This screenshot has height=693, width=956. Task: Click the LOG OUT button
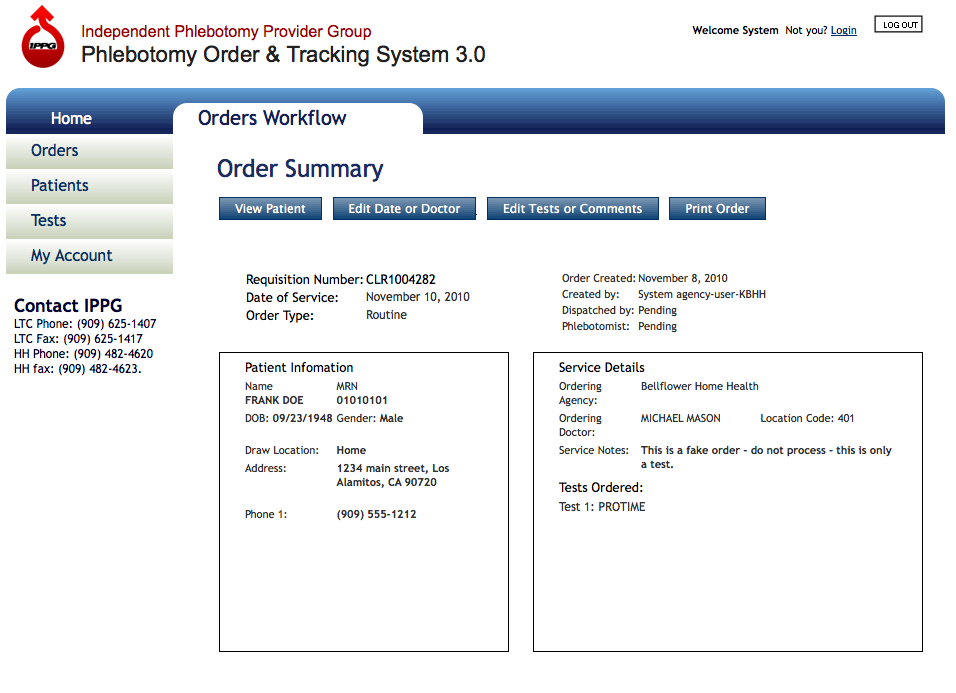[898, 25]
